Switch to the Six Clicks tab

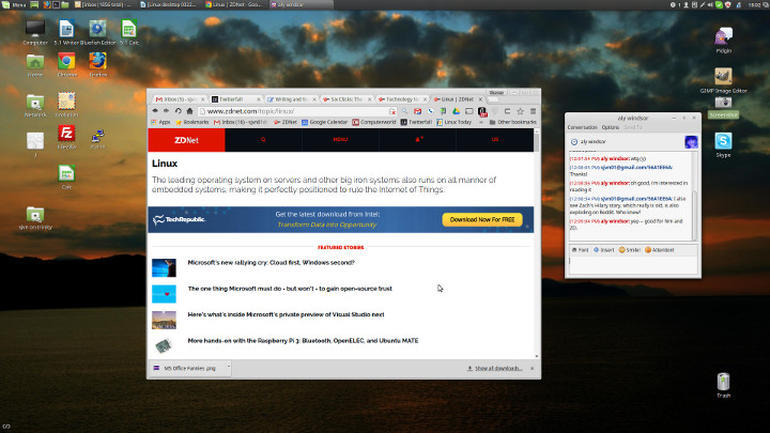click(347, 99)
